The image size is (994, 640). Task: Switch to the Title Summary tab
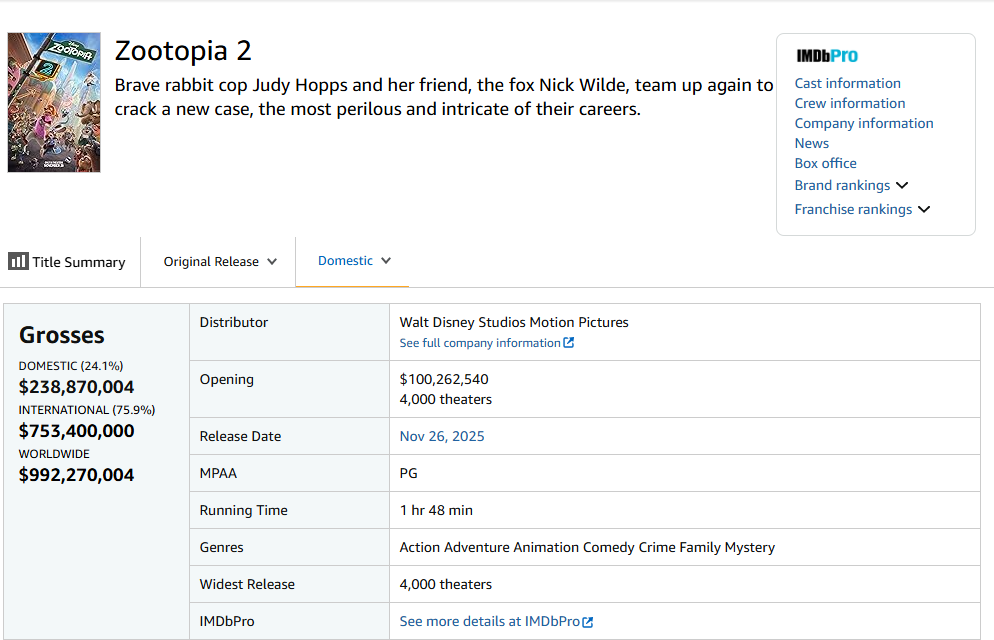pos(78,262)
